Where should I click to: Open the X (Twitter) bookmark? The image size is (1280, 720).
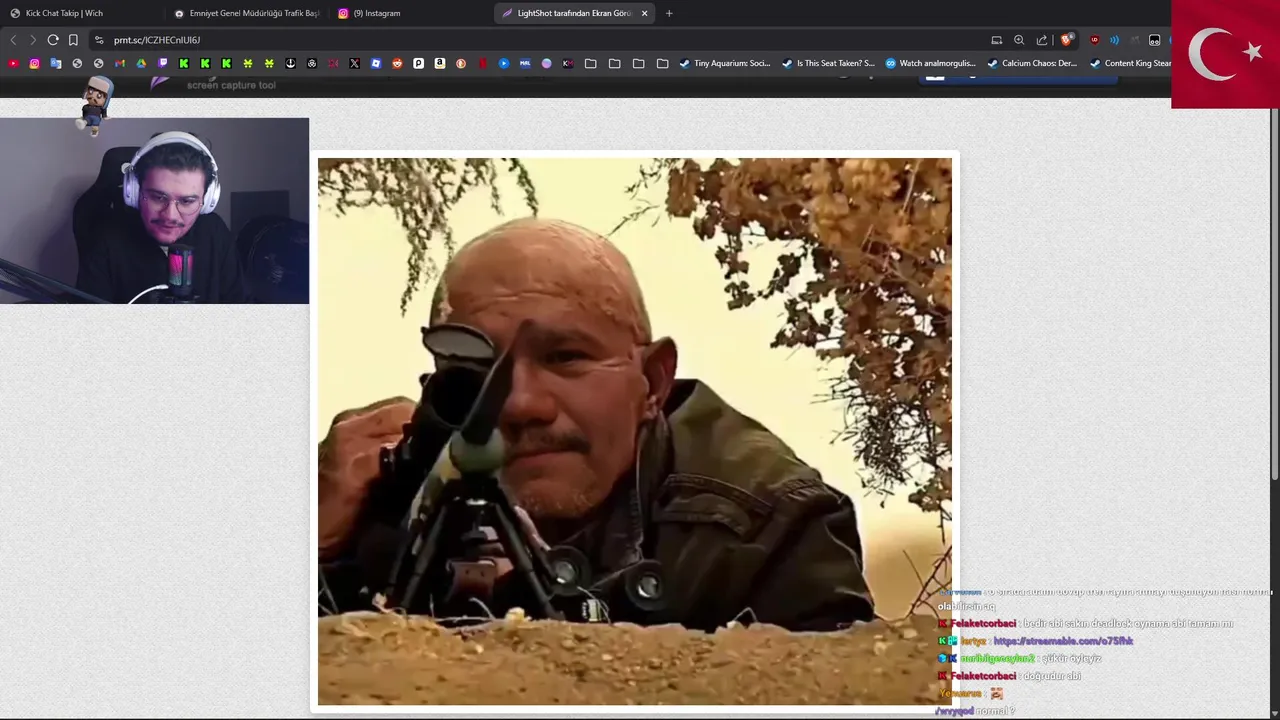tap(354, 63)
